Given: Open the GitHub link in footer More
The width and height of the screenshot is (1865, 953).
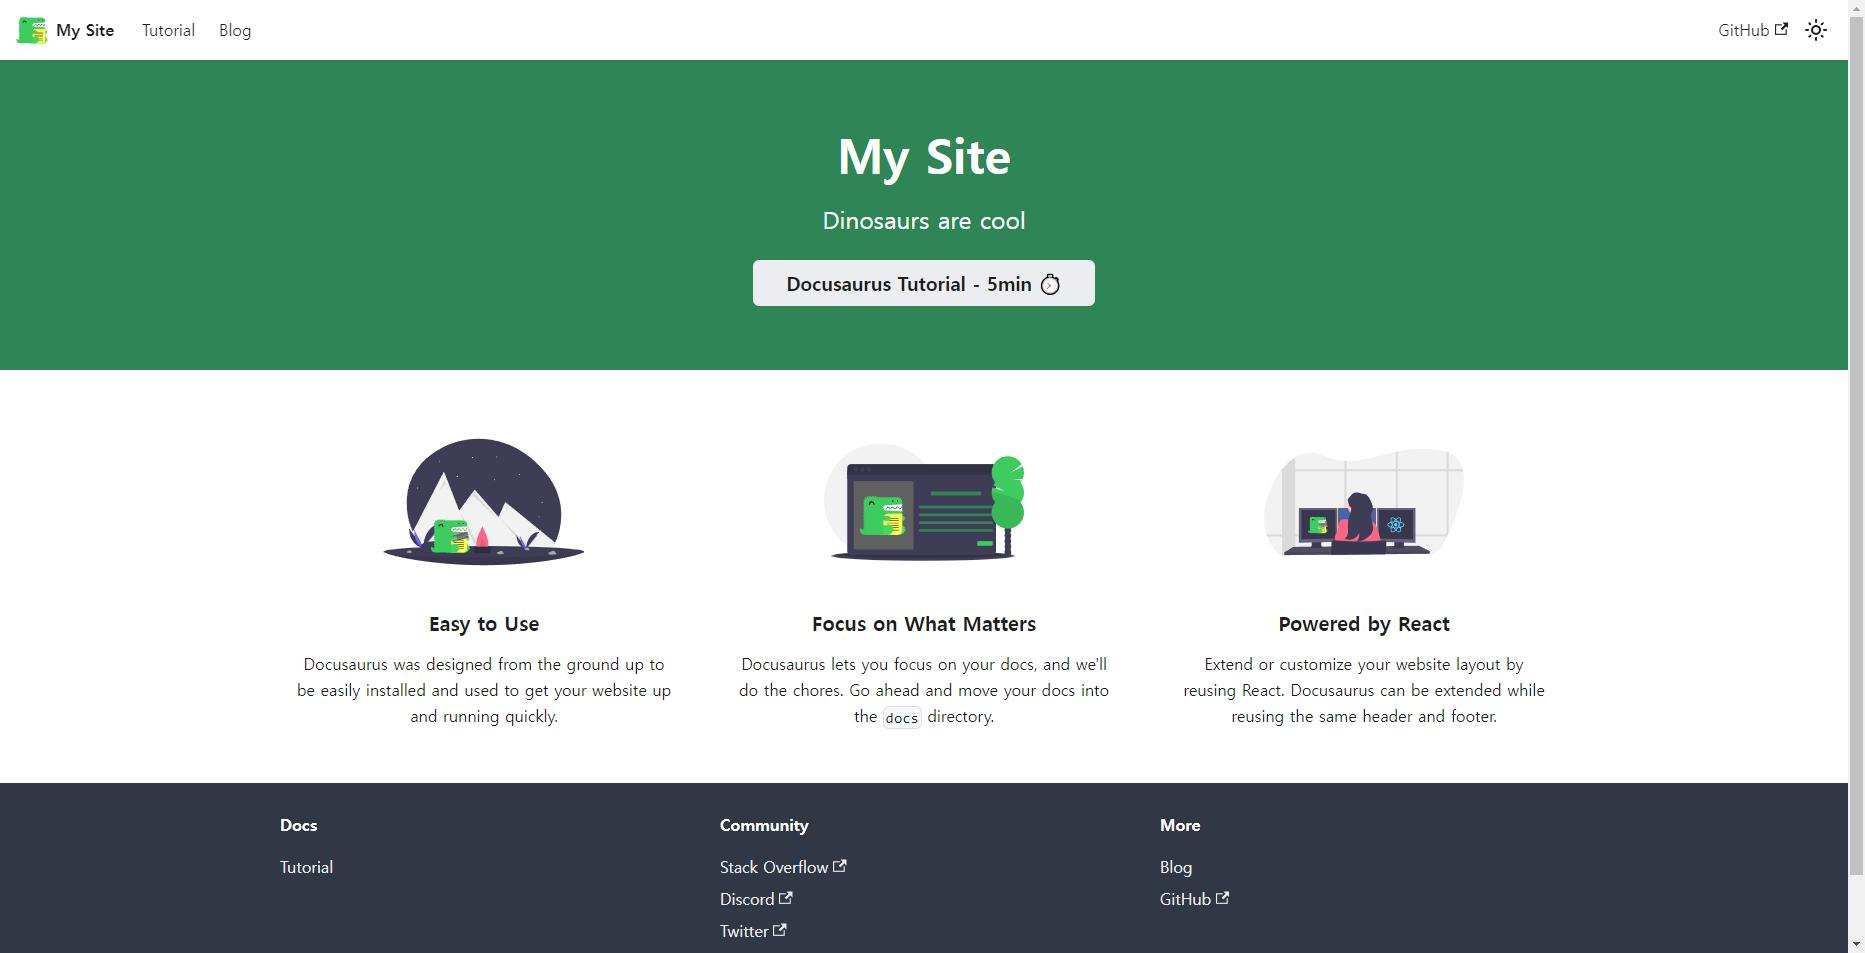Looking at the screenshot, I should 1194,899.
